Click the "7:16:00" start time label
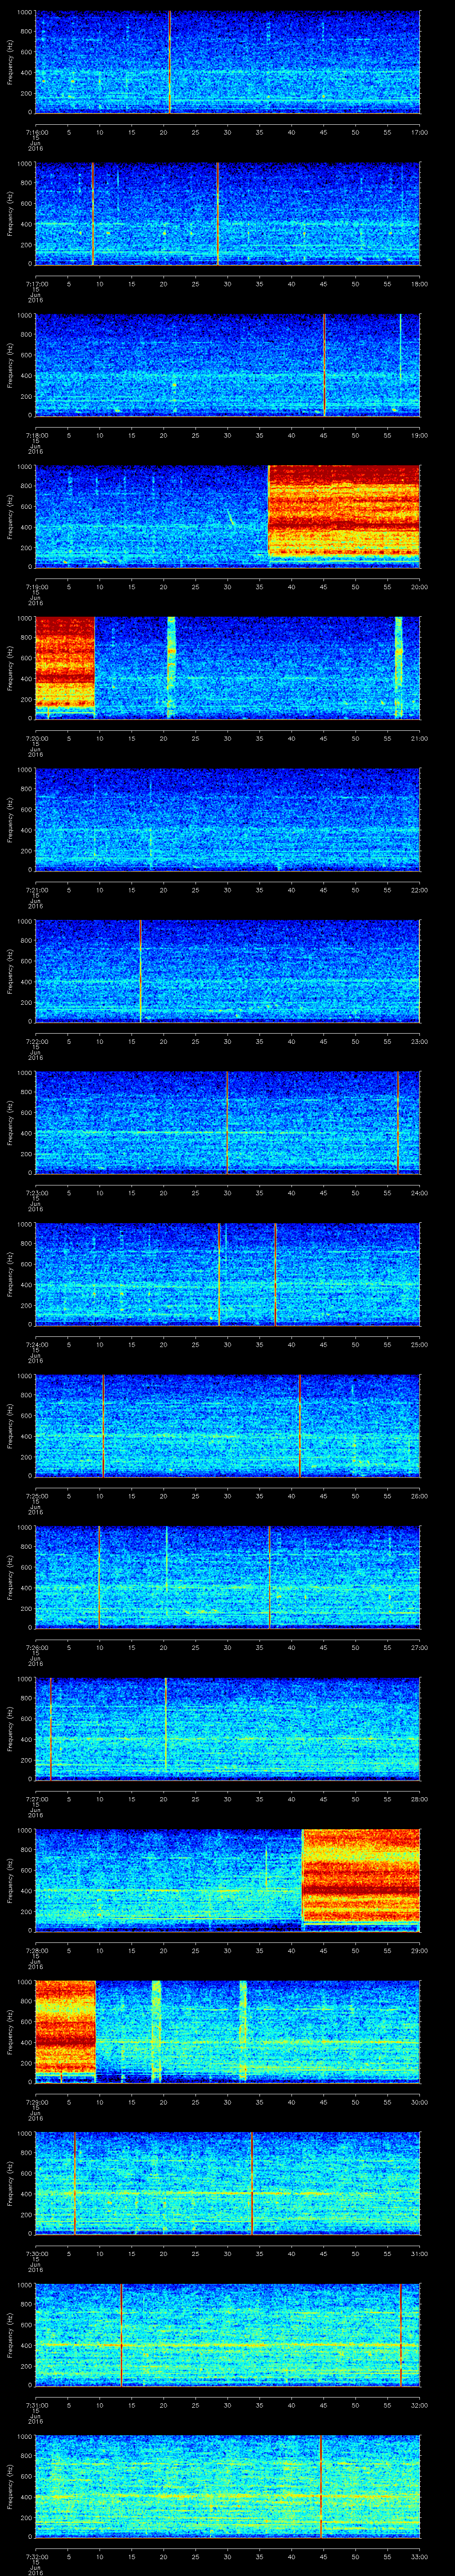Image resolution: width=455 pixels, height=2576 pixels. click(x=36, y=132)
